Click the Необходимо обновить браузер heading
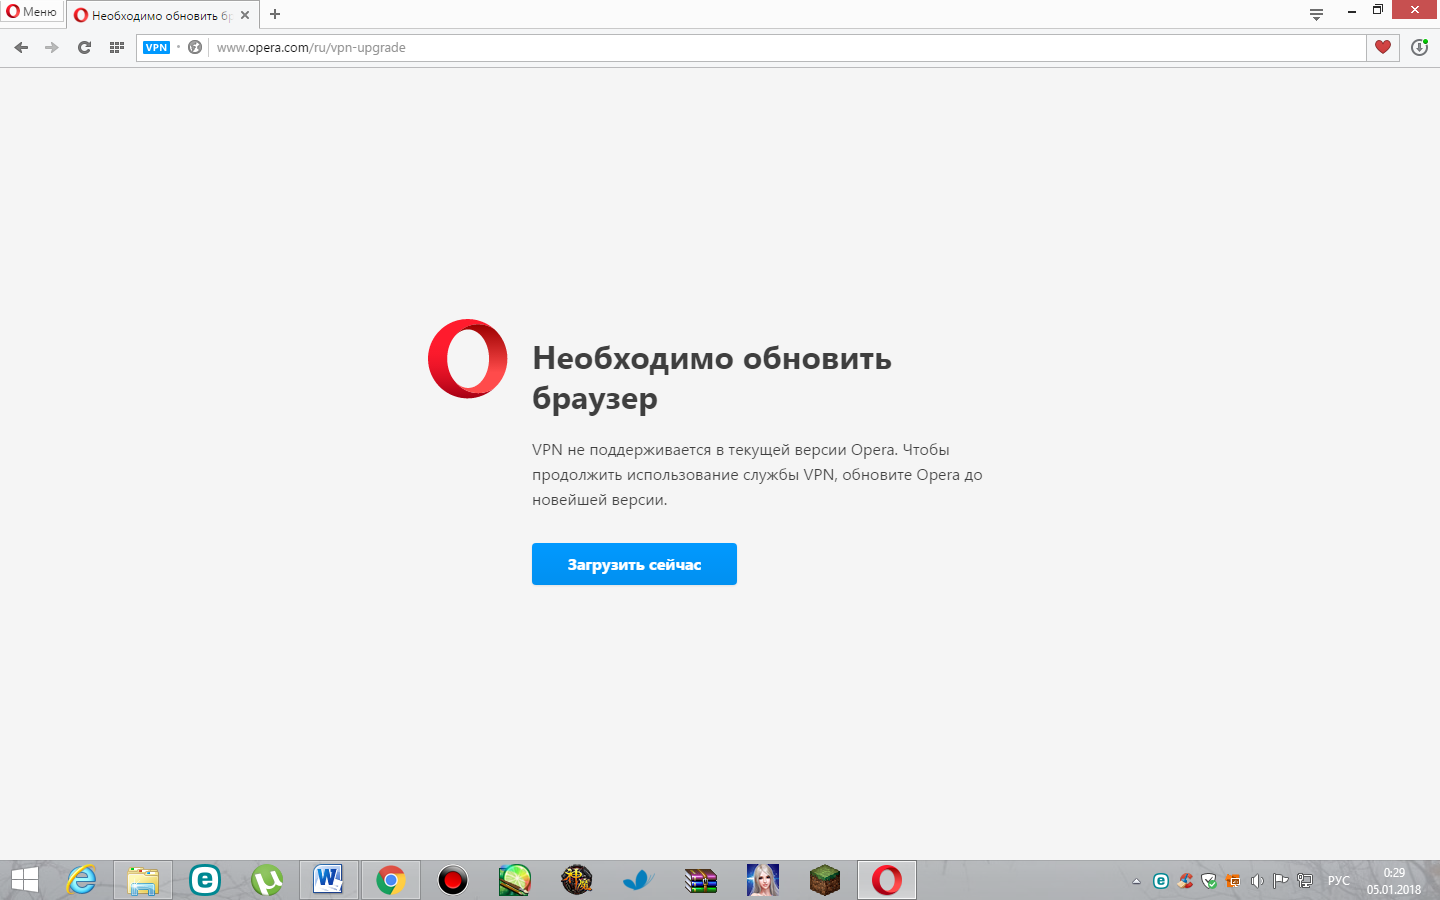 (712, 378)
